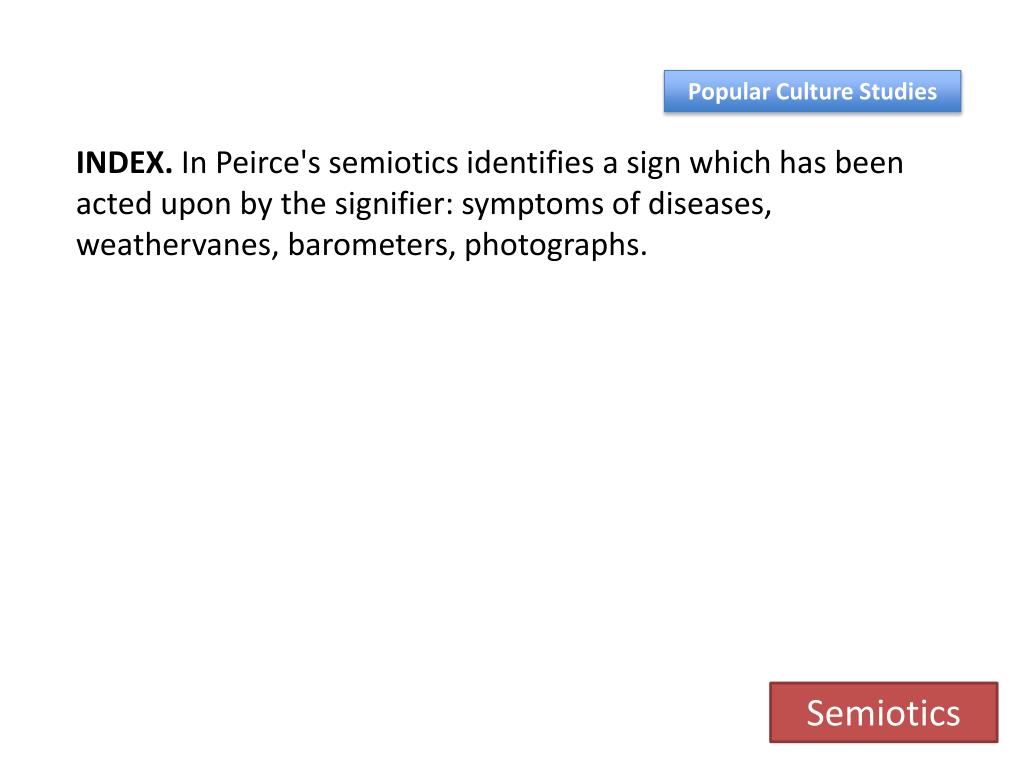Click the word barometers,

click(x=372, y=245)
